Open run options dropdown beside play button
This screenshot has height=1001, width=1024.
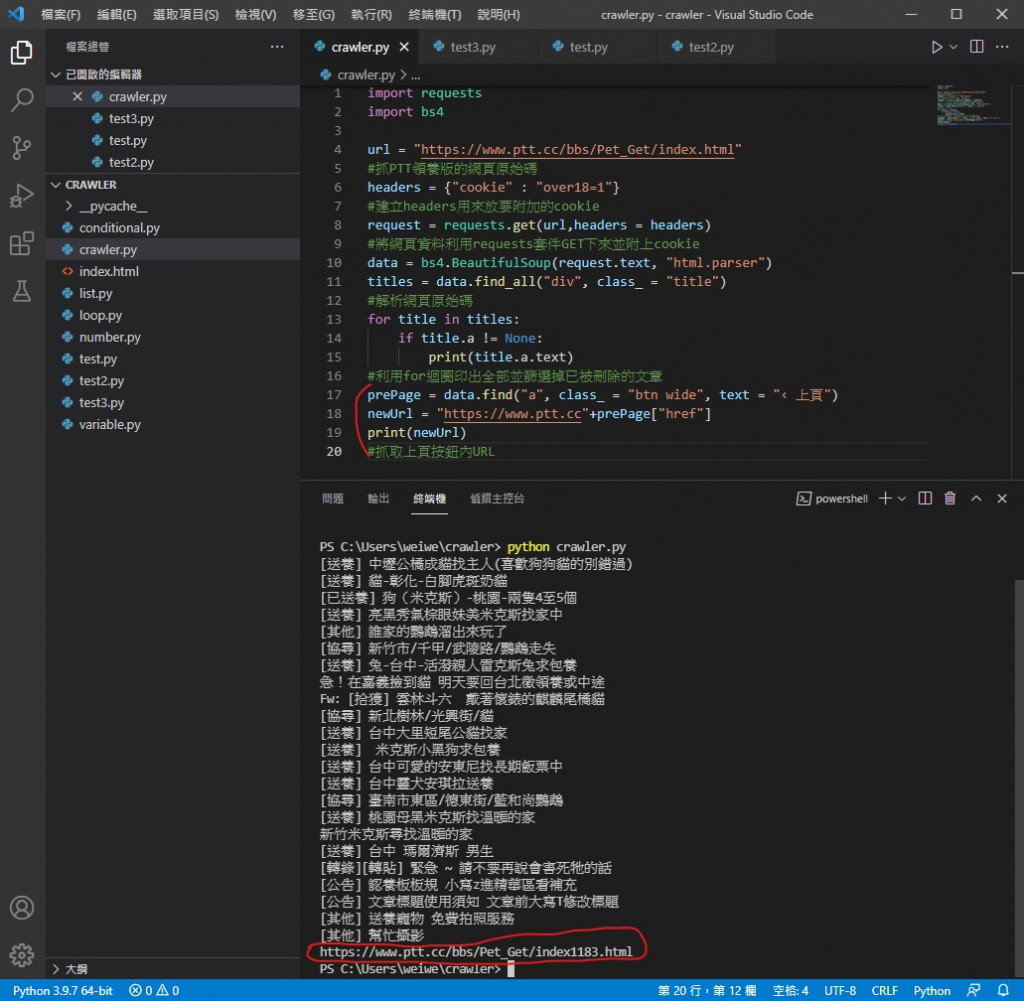953,47
